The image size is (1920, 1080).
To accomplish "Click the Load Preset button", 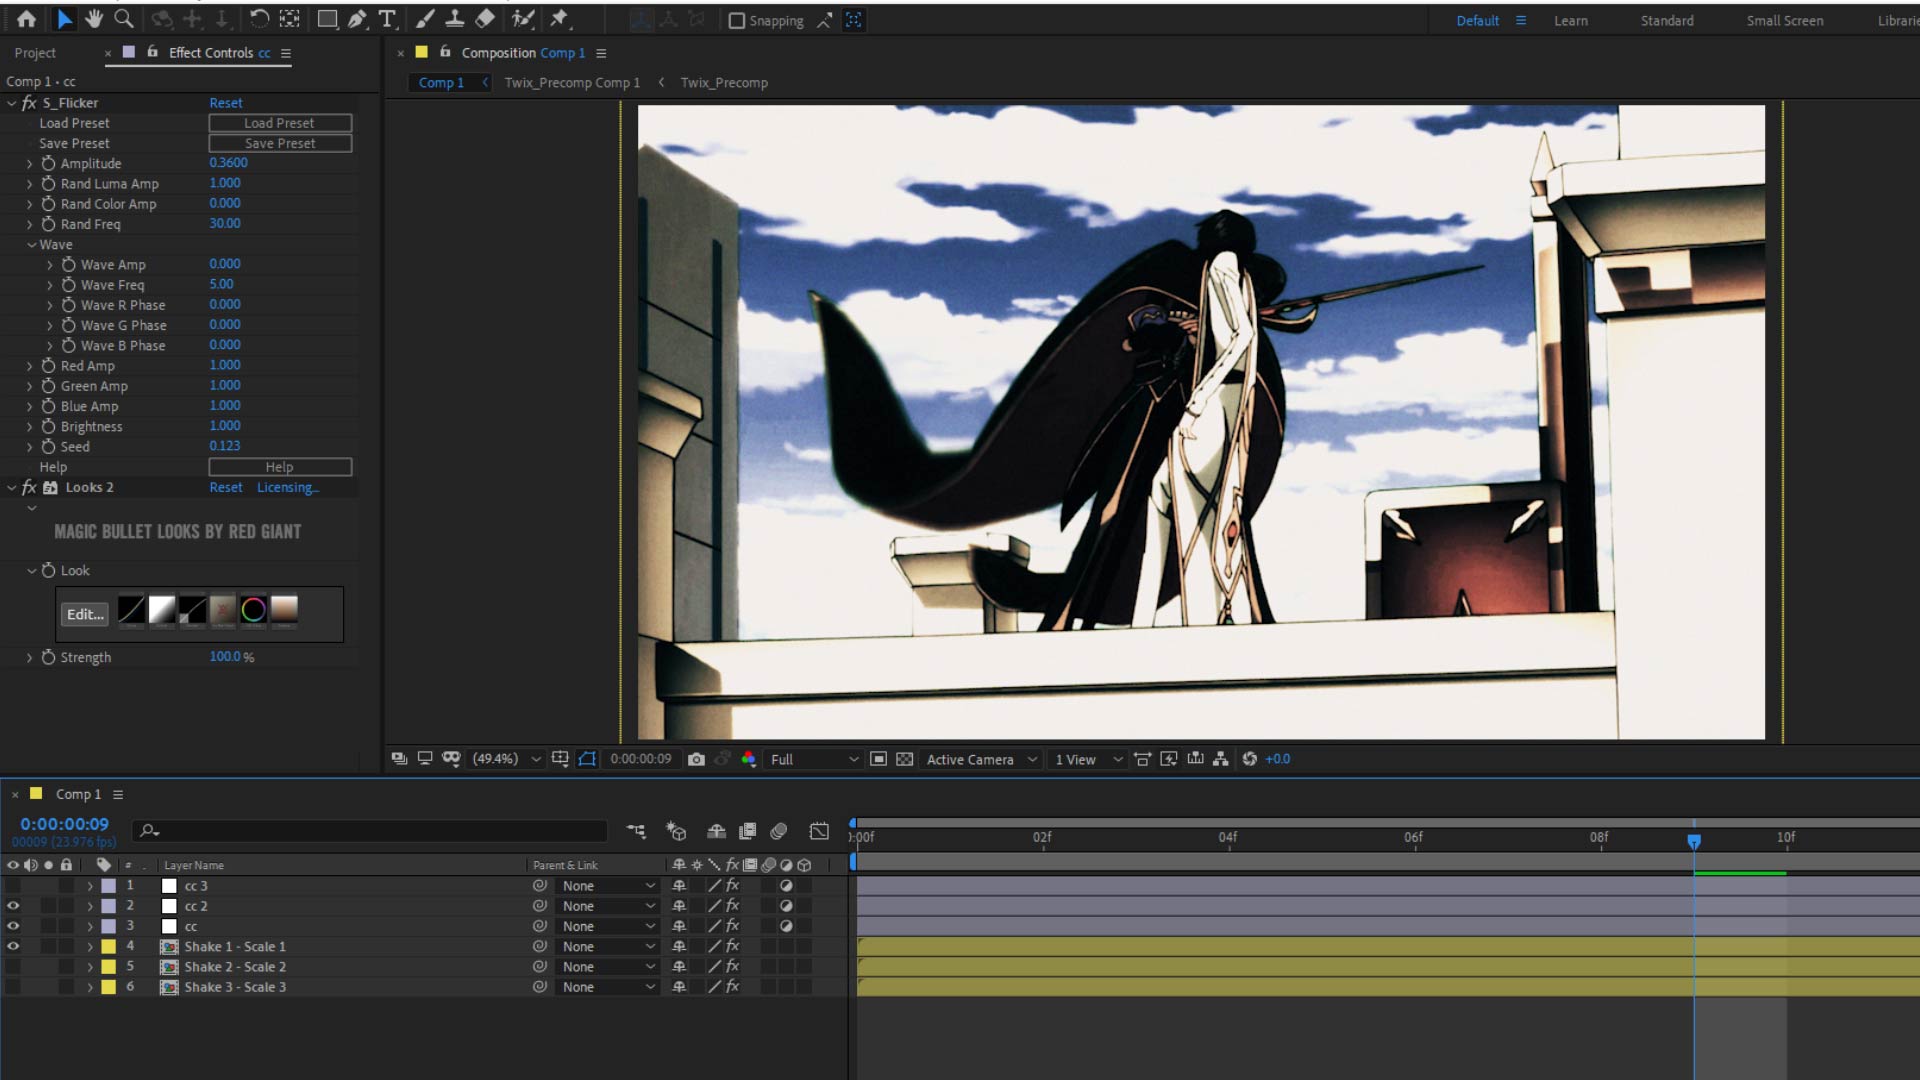I will [x=280, y=123].
